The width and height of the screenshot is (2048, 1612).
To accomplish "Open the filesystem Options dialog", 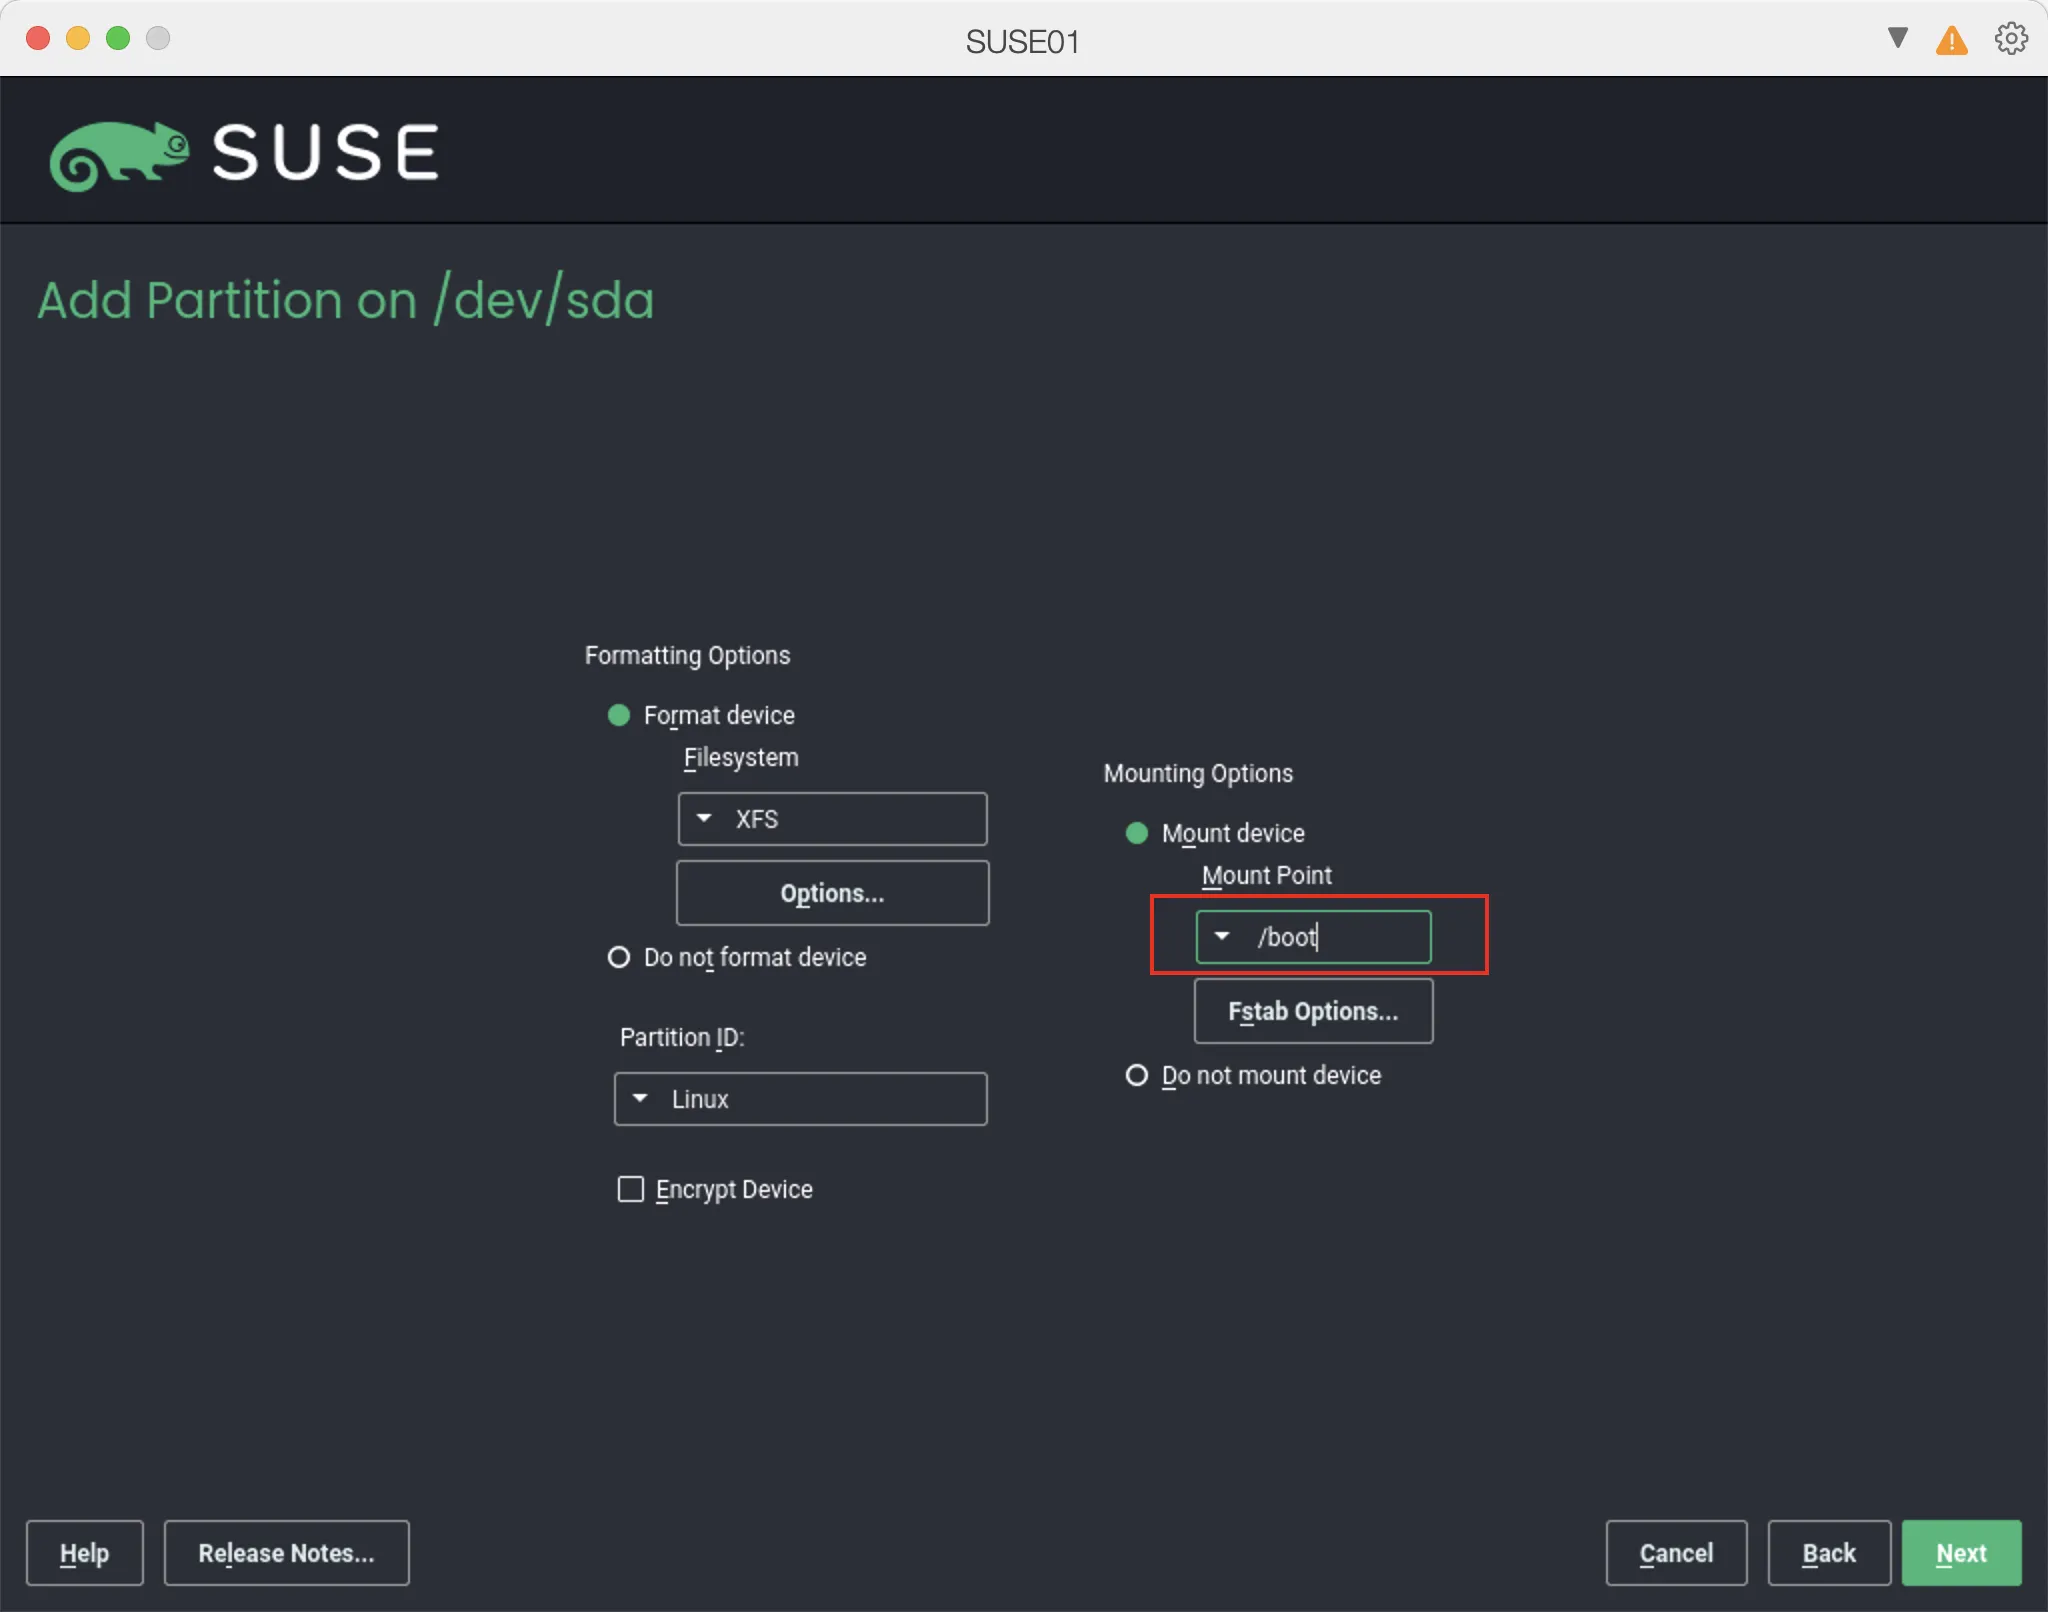I will tap(832, 893).
